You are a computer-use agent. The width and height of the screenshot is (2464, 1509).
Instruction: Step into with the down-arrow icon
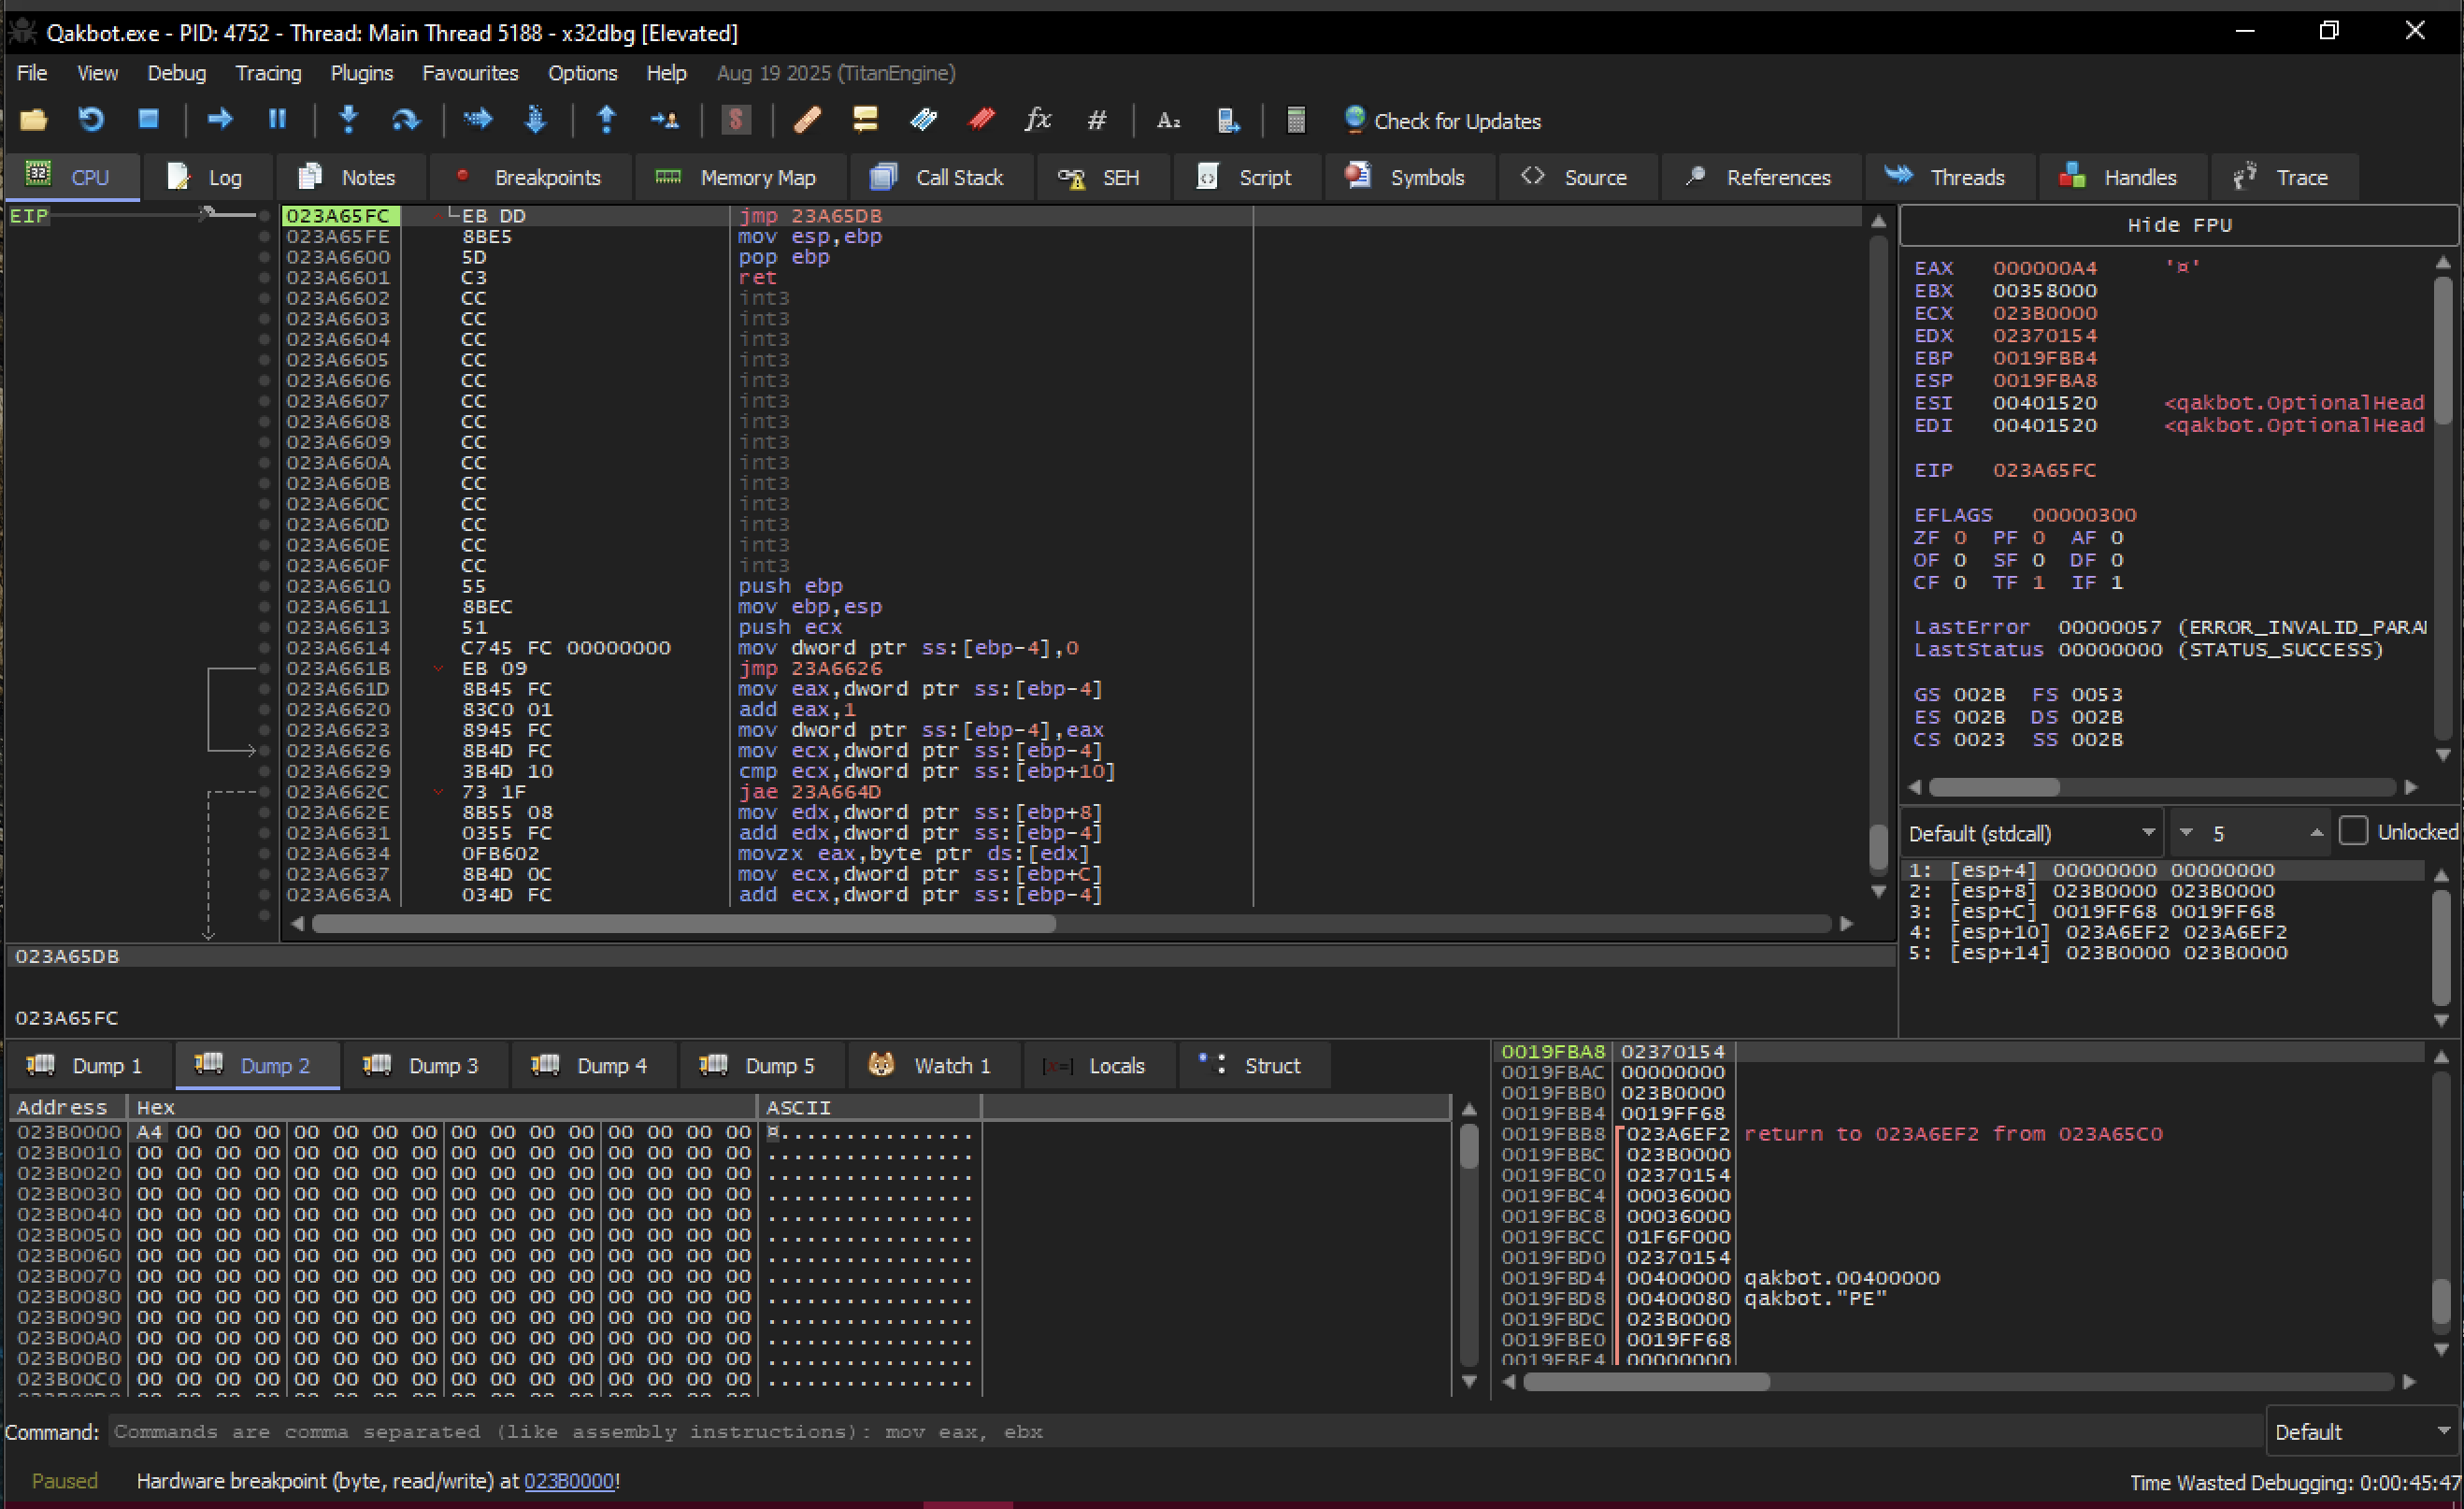pyautogui.click(x=348, y=120)
